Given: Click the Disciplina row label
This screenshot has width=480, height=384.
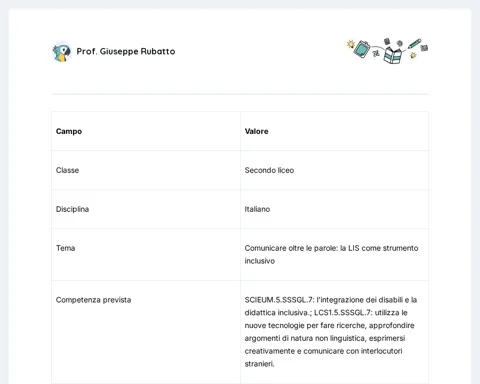Looking at the screenshot, I should point(72,209).
